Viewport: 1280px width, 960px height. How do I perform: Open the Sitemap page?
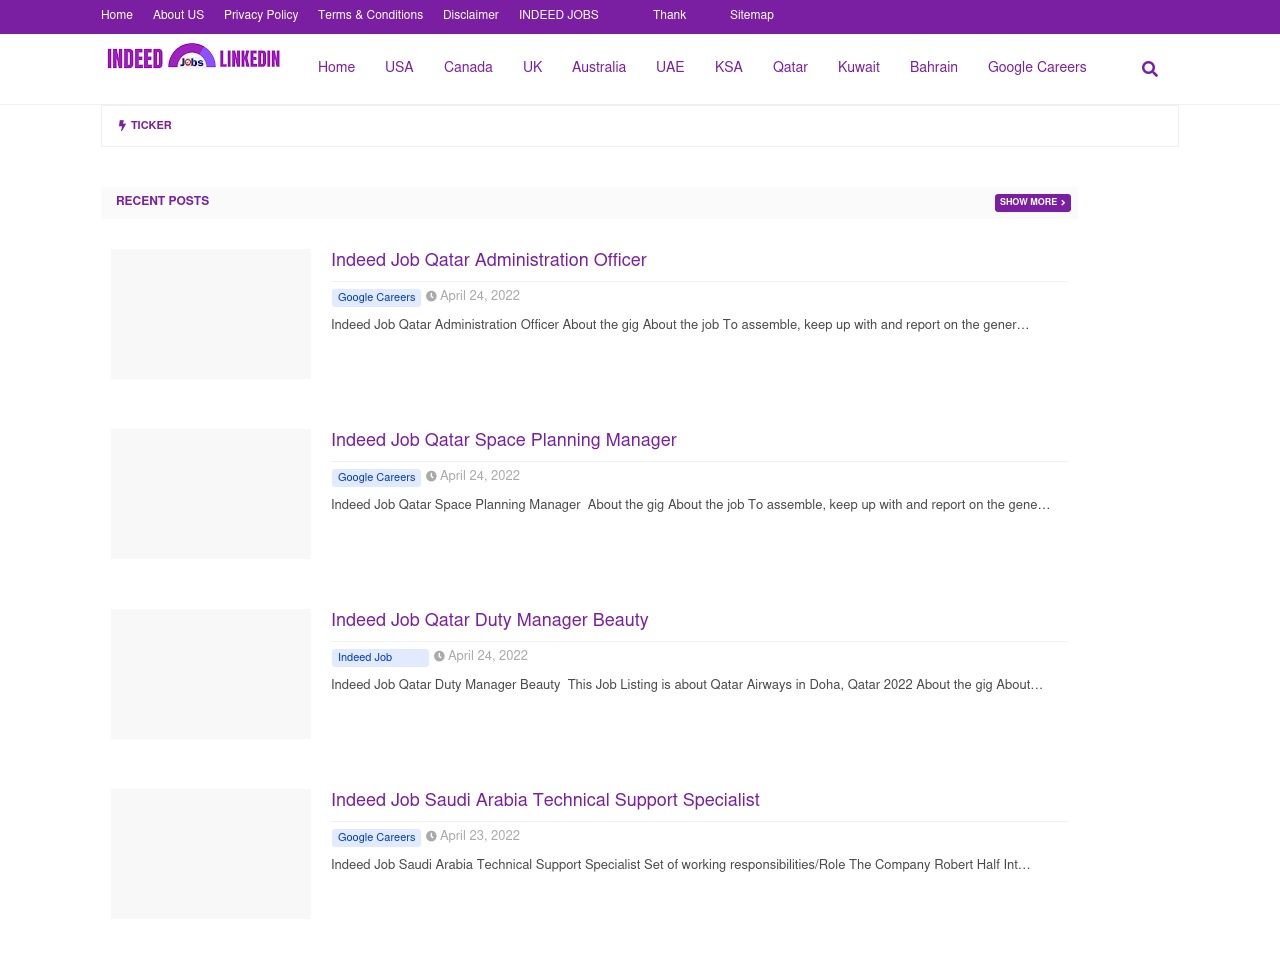coord(752,15)
